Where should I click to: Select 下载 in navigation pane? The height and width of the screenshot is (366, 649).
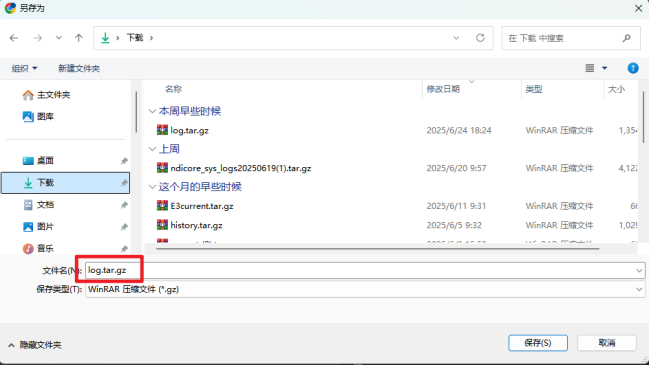65,183
